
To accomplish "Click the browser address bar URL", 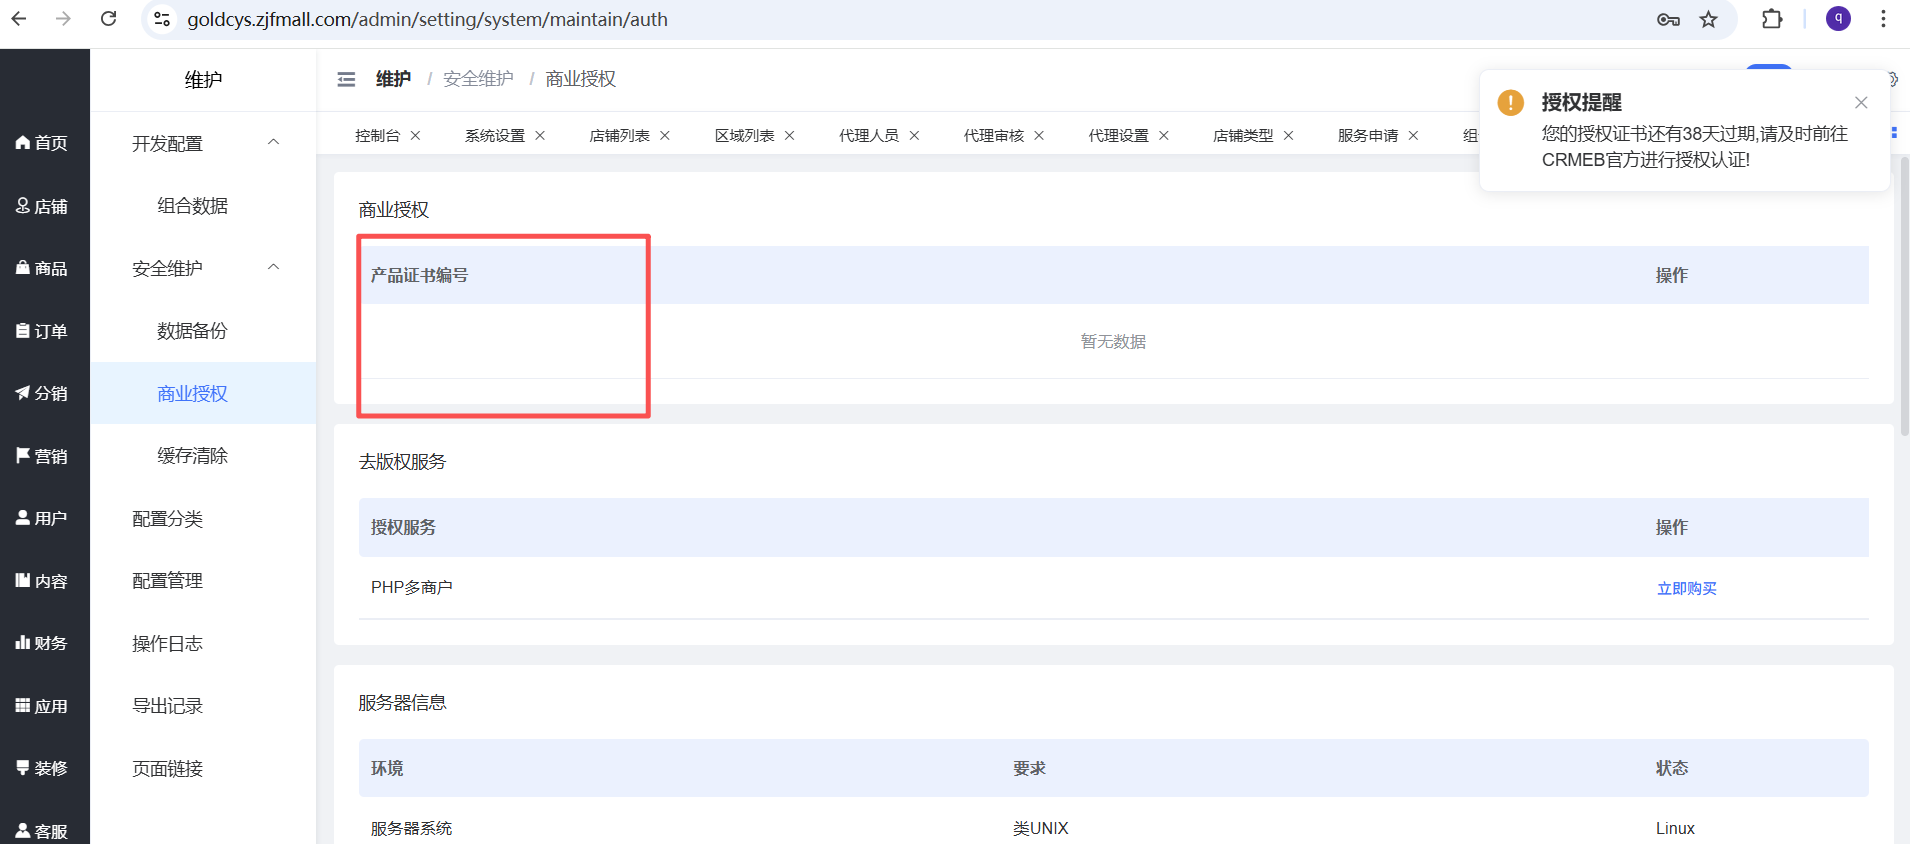I will pos(427,20).
